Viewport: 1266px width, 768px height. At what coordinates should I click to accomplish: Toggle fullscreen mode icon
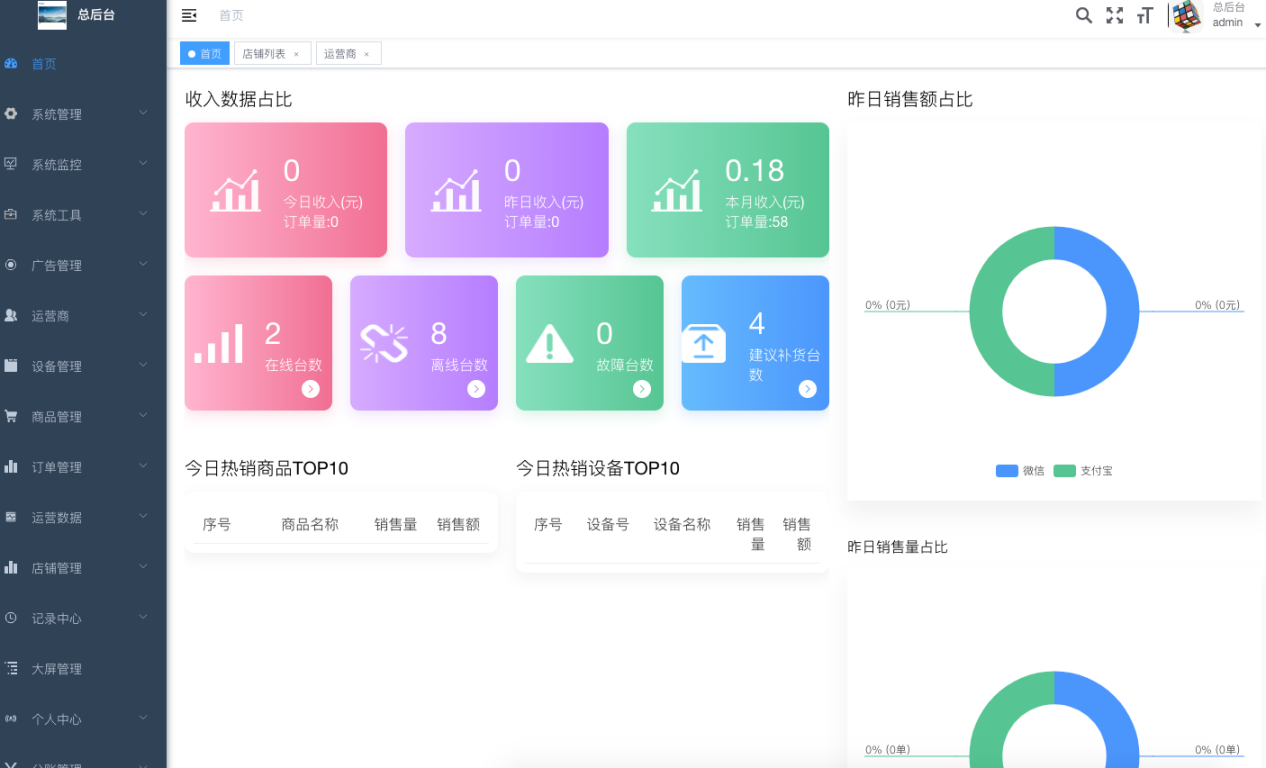(1114, 15)
